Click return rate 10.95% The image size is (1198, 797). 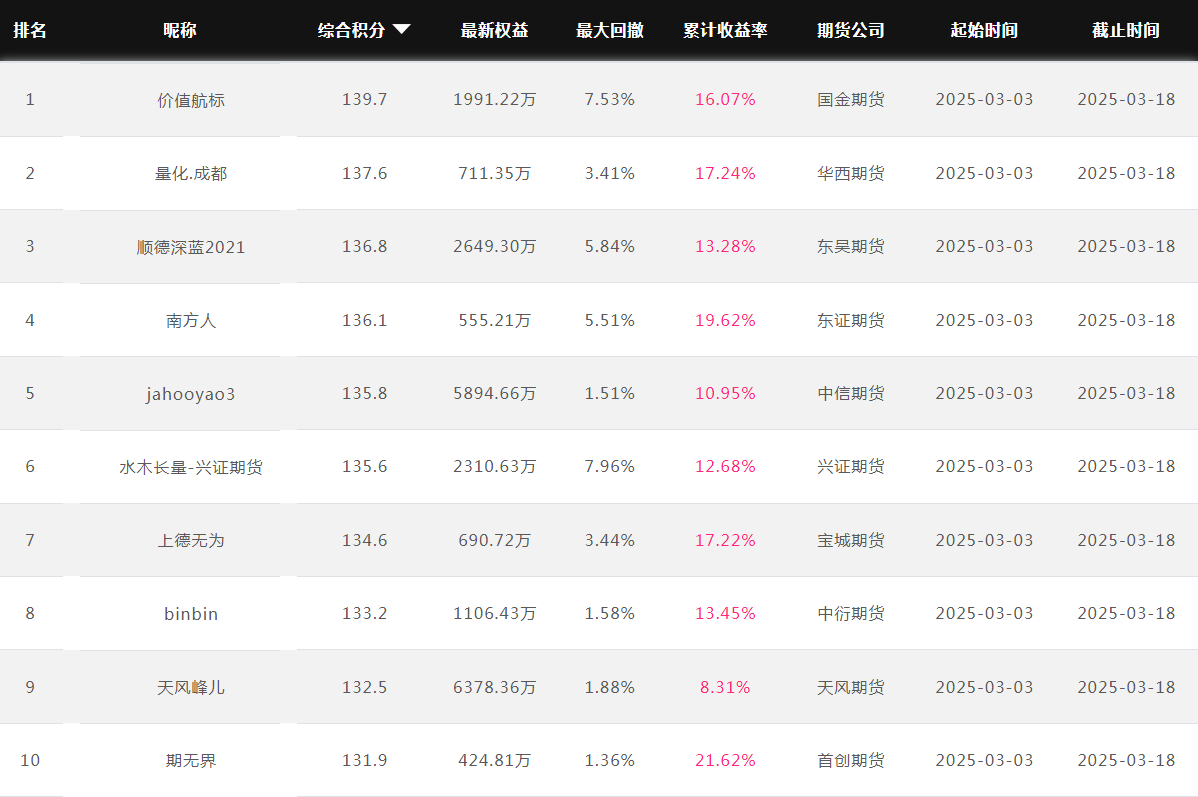click(725, 393)
